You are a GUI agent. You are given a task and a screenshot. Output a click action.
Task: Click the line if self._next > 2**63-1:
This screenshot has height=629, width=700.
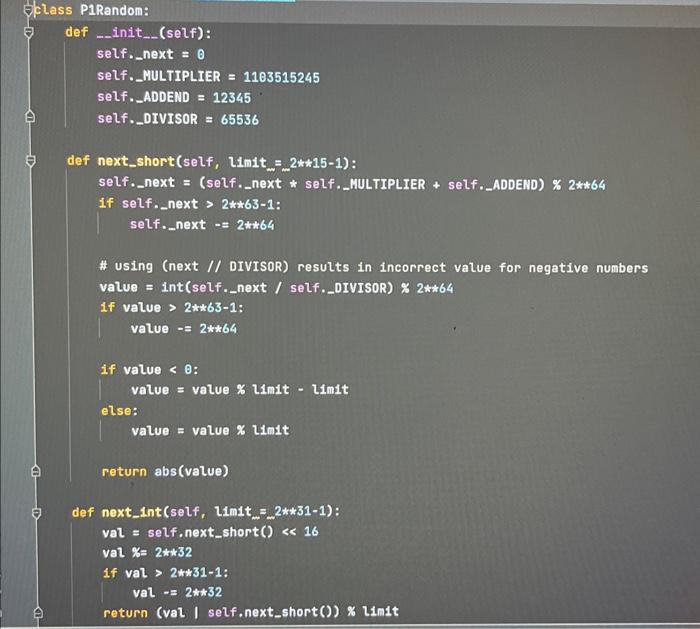pos(190,204)
